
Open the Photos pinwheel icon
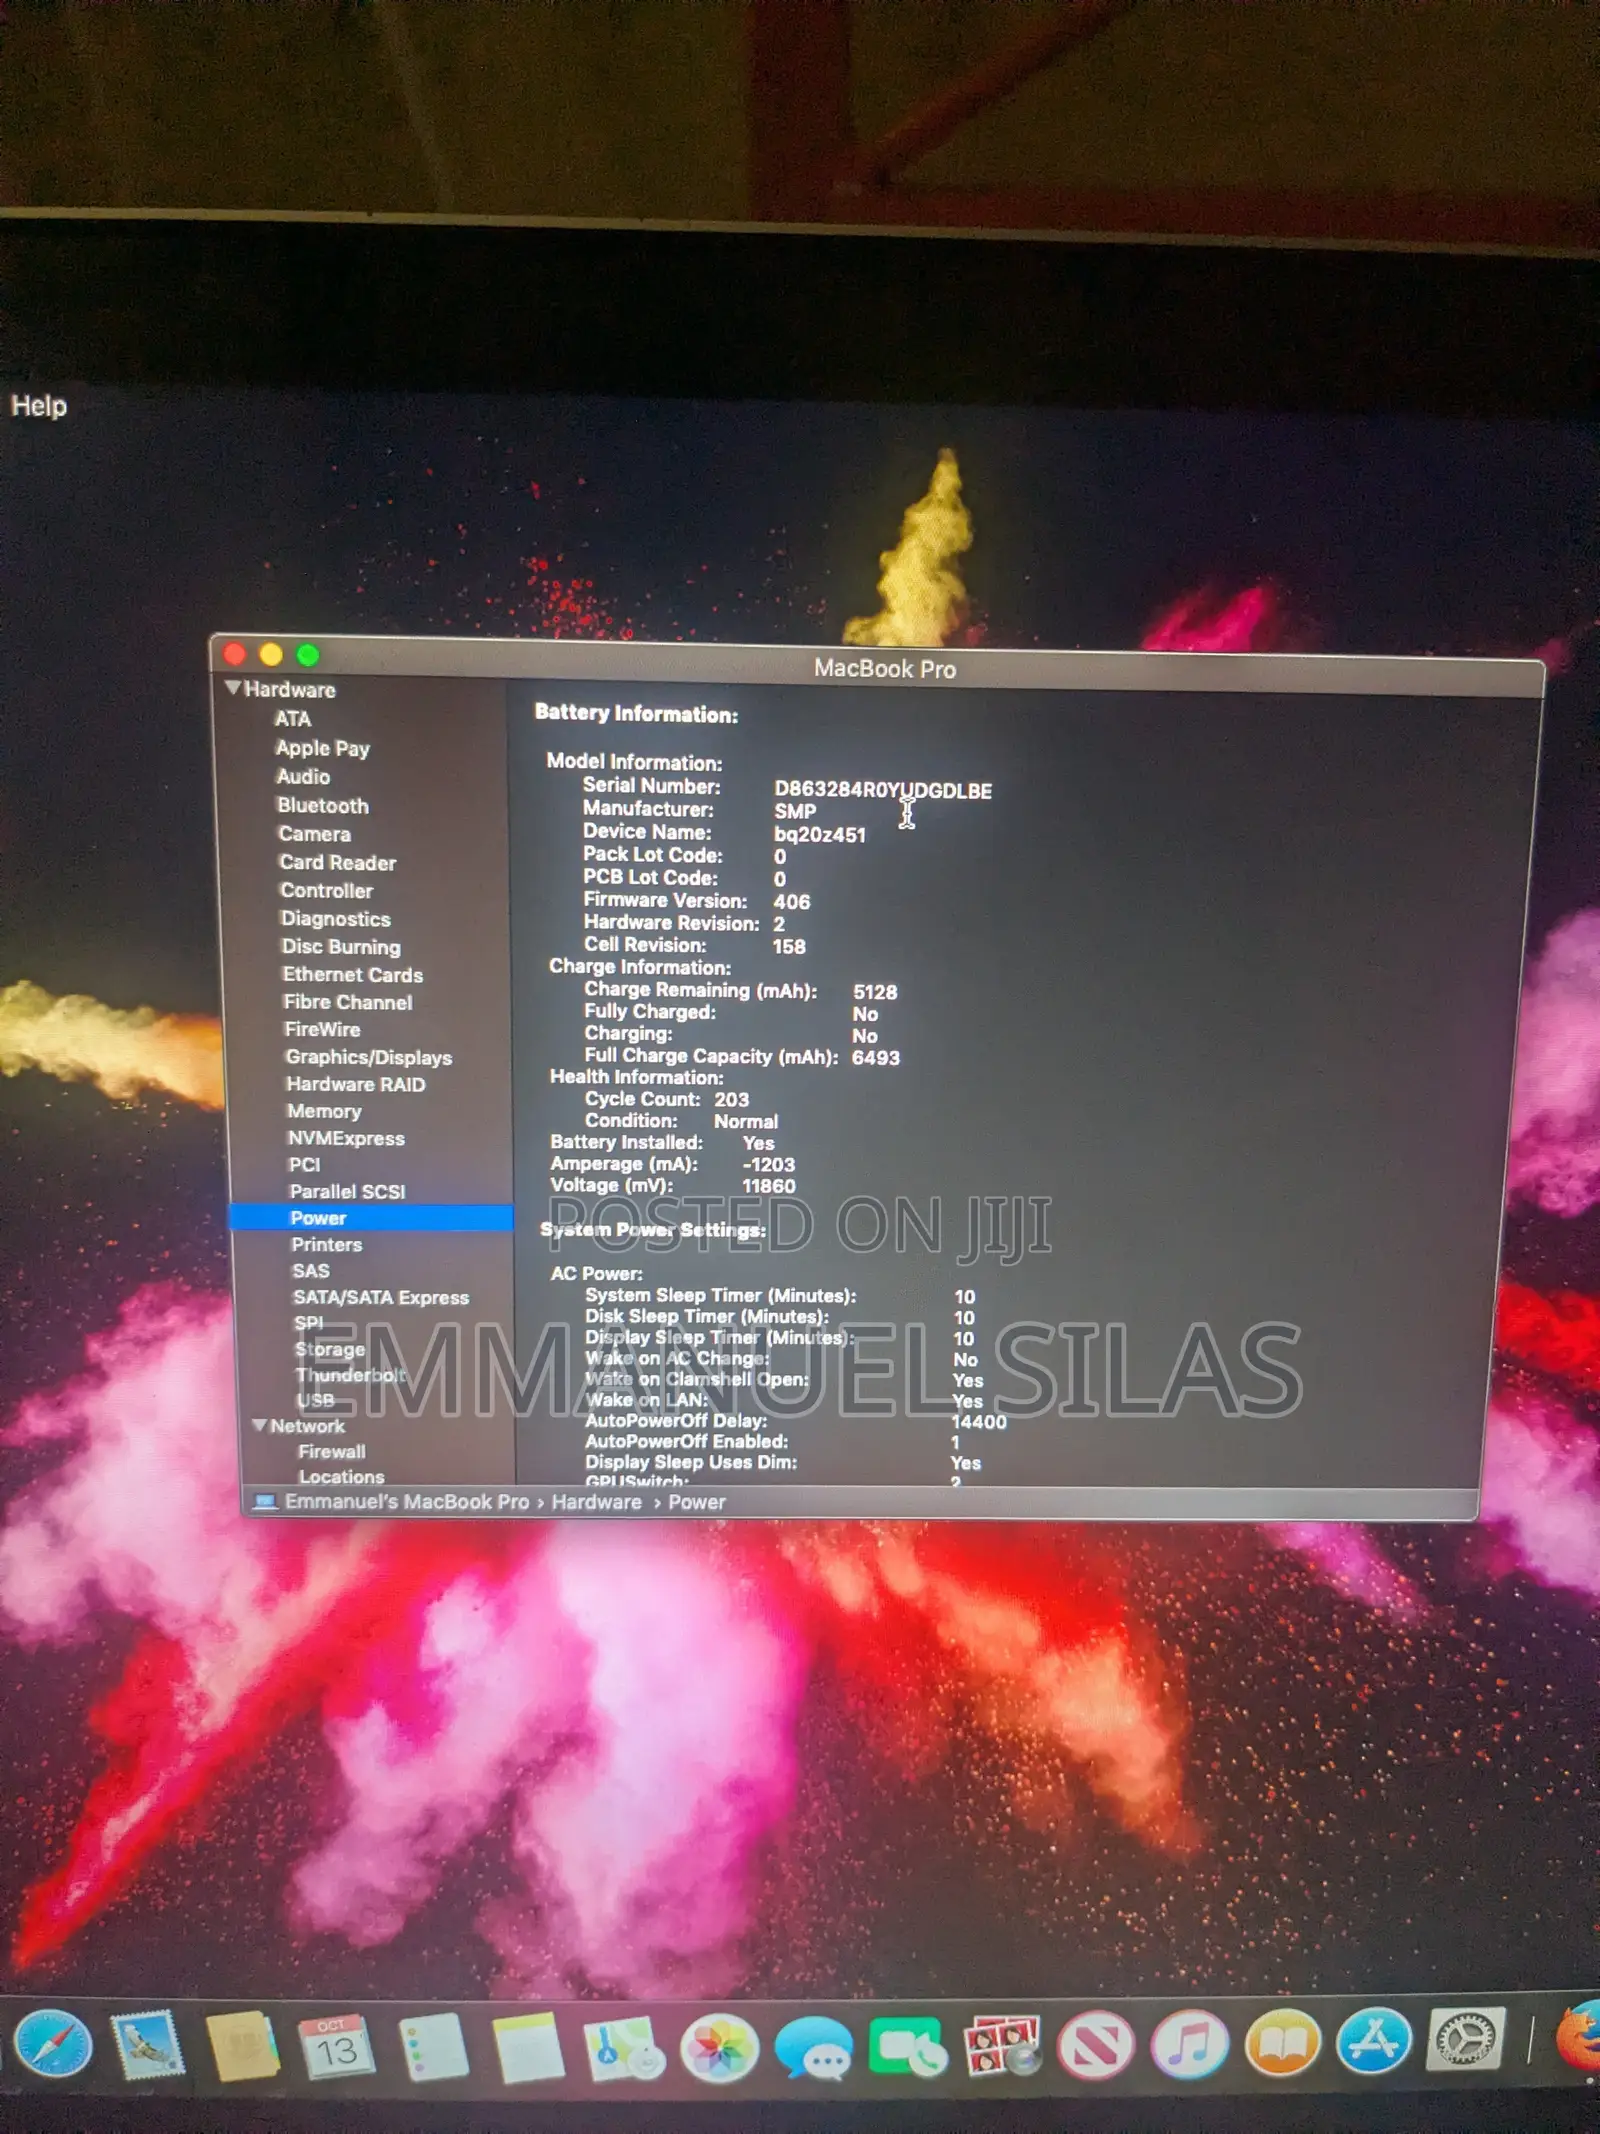coord(719,2046)
